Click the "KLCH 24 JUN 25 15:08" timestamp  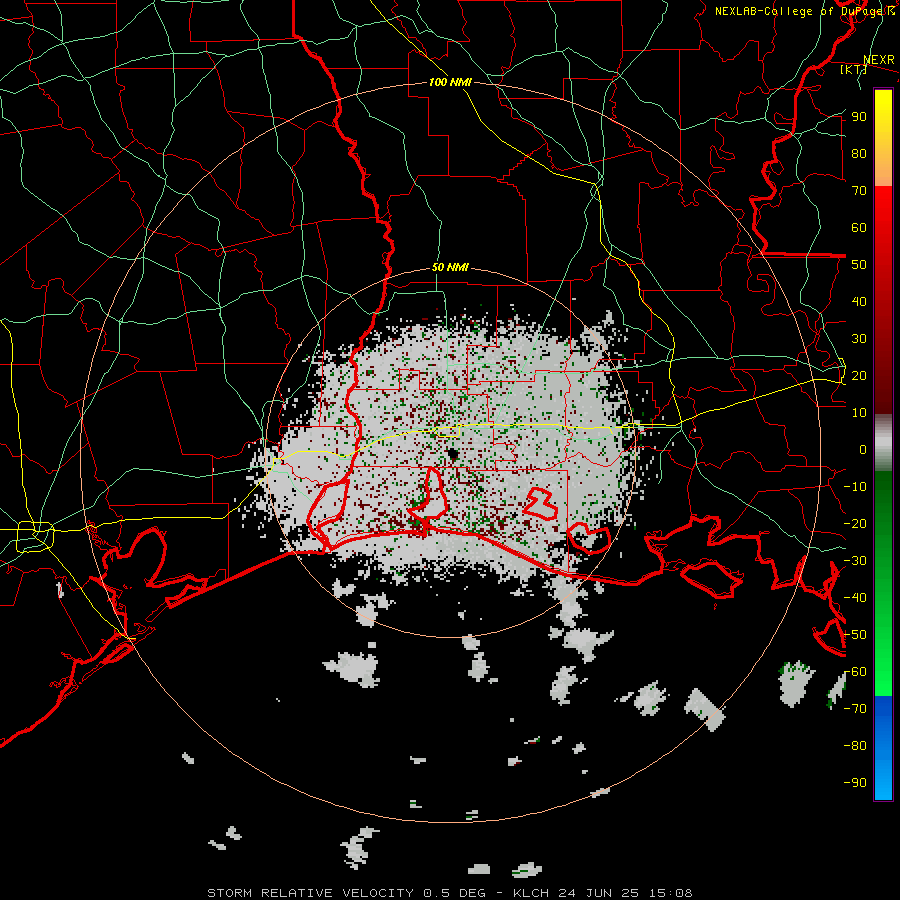coord(602,893)
